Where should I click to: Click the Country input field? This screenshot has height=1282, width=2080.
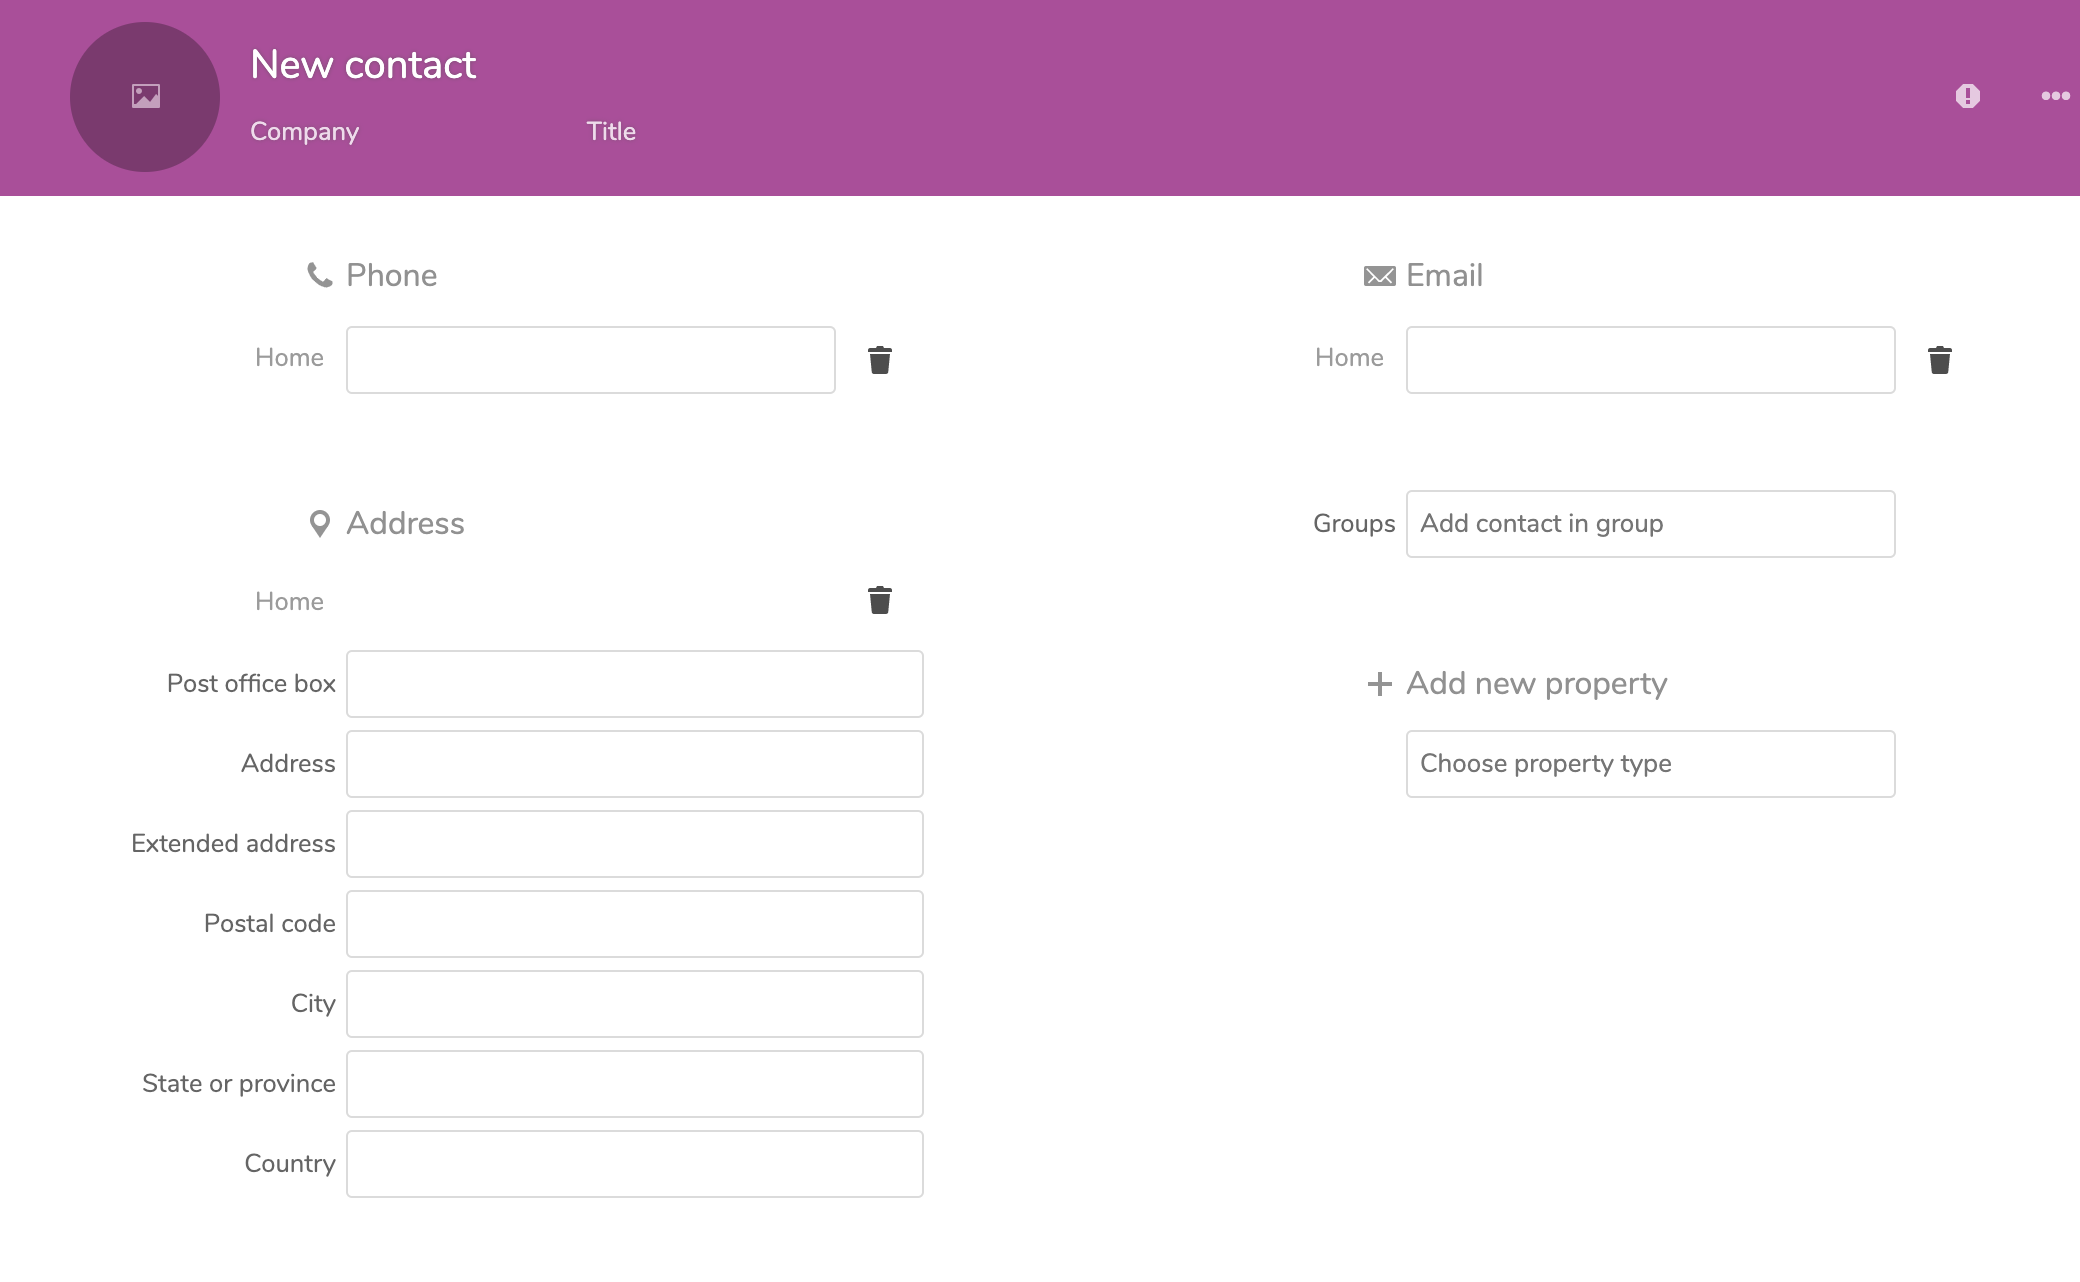point(634,1164)
